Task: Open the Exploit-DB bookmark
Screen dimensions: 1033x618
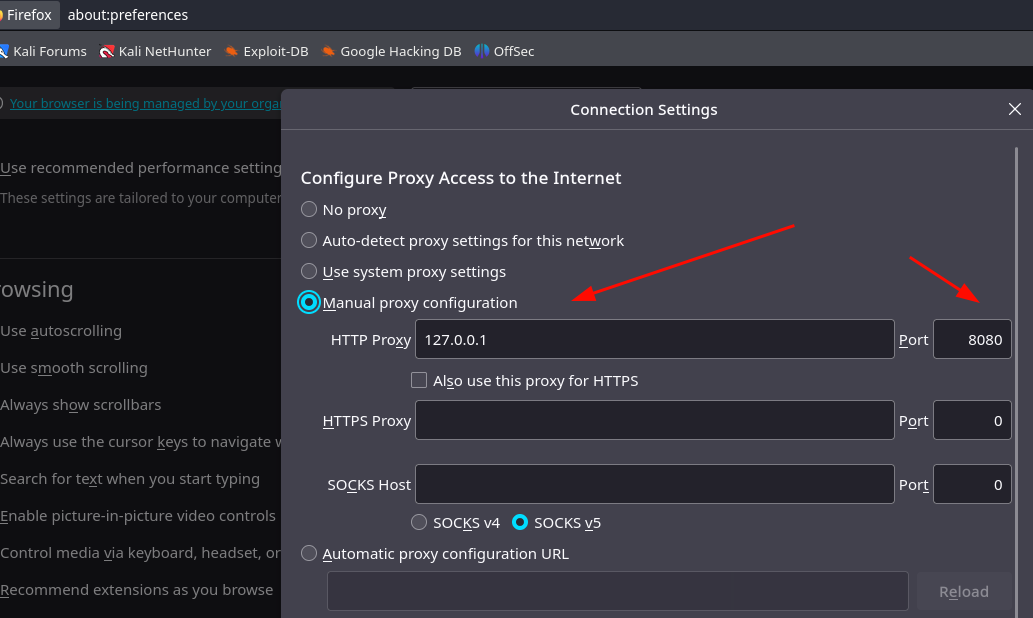Action: tap(266, 51)
